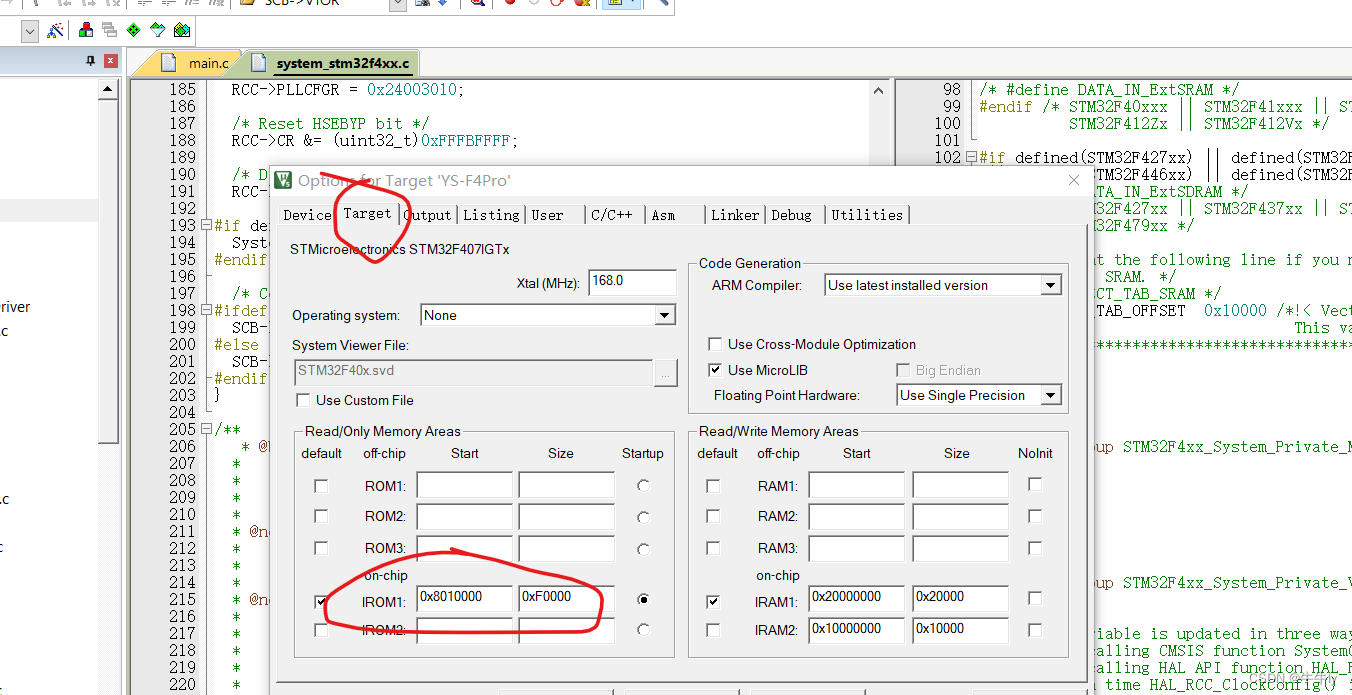Click the Find in Files magnifier icon

pyautogui.click(x=477, y=3)
